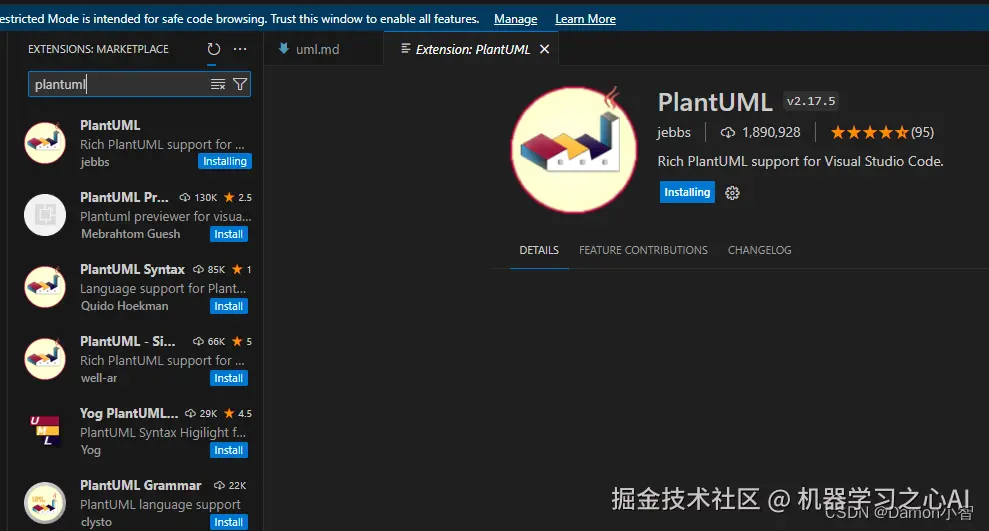Refresh the extensions marketplace list
This screenshot has width=989, height=531.
tap(214, 49)
